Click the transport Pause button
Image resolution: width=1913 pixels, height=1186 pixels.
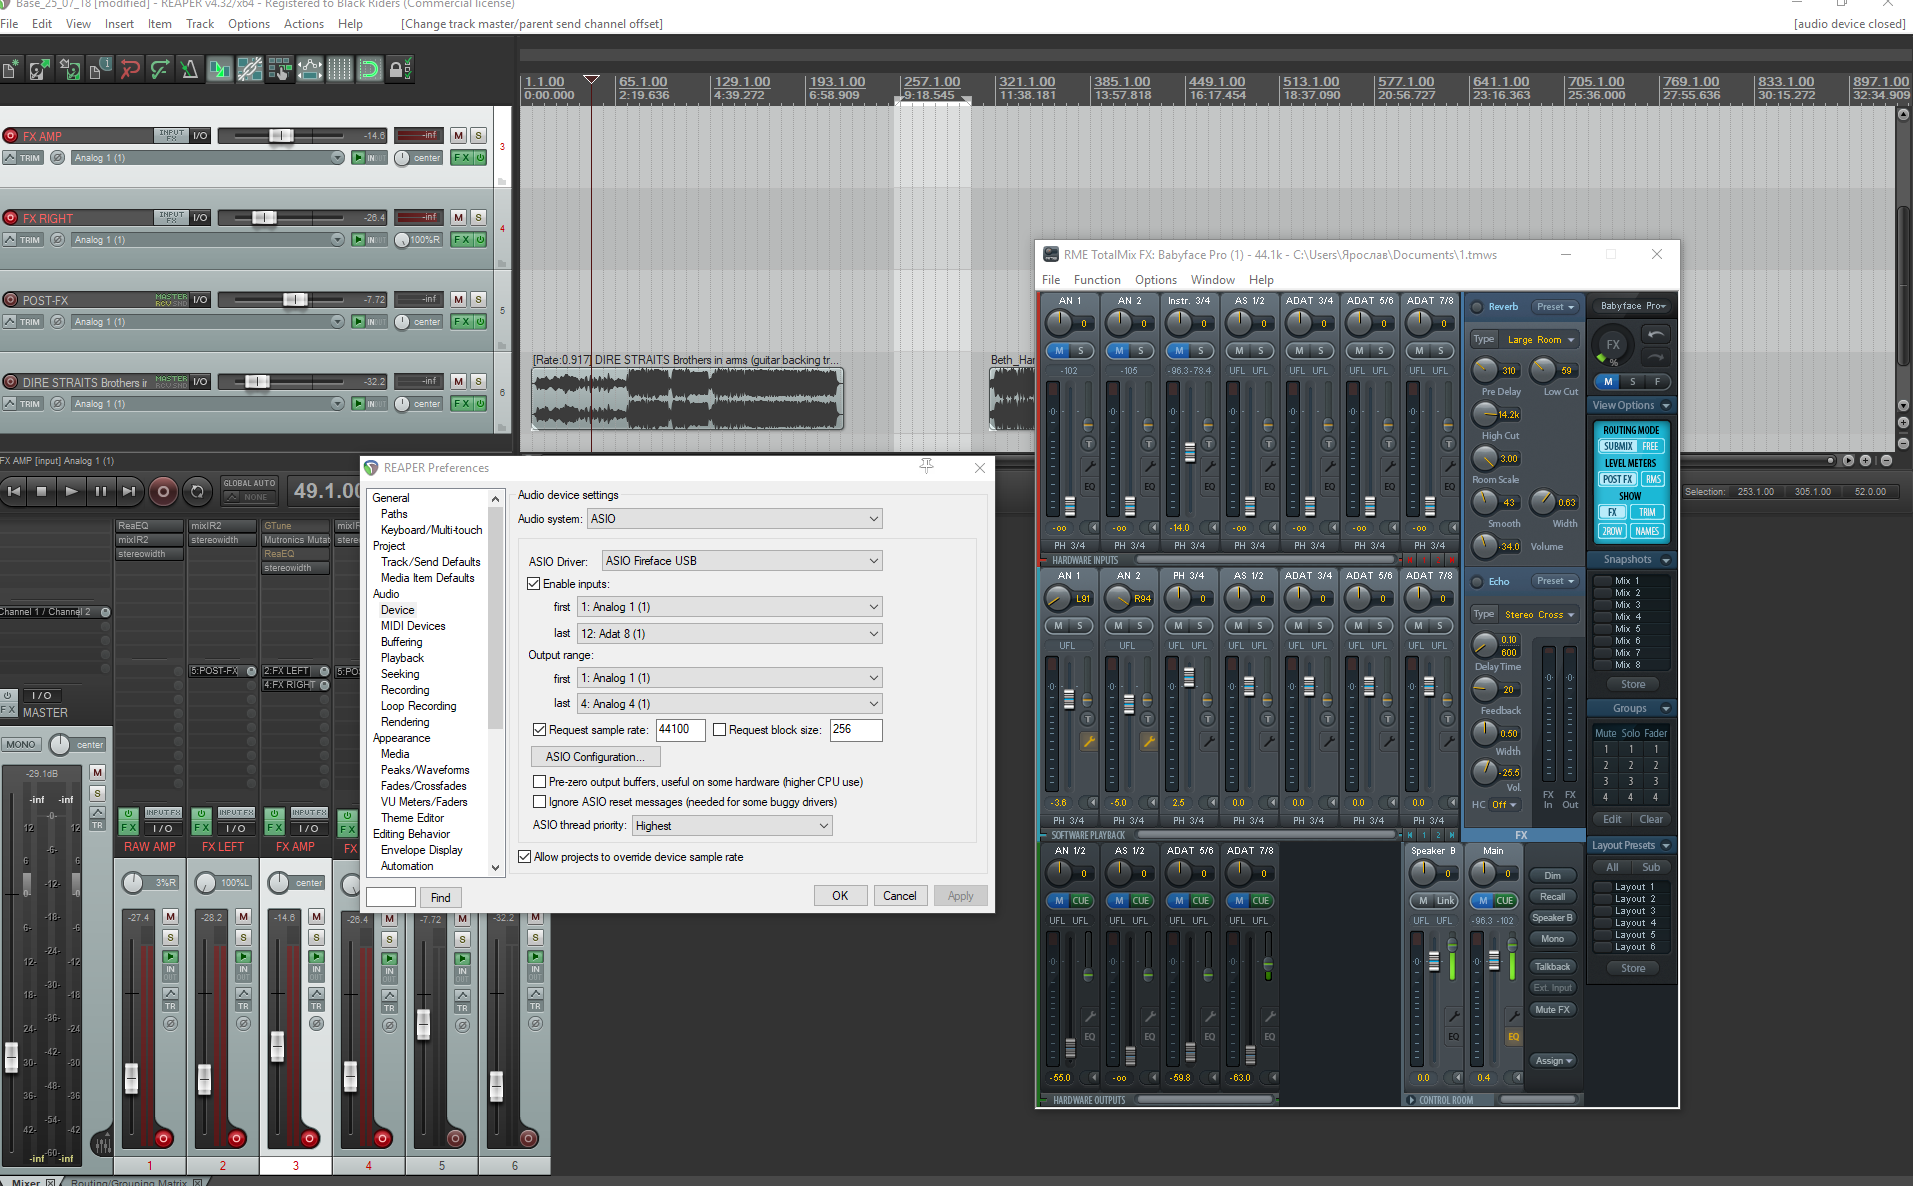(x=100, y=491)
